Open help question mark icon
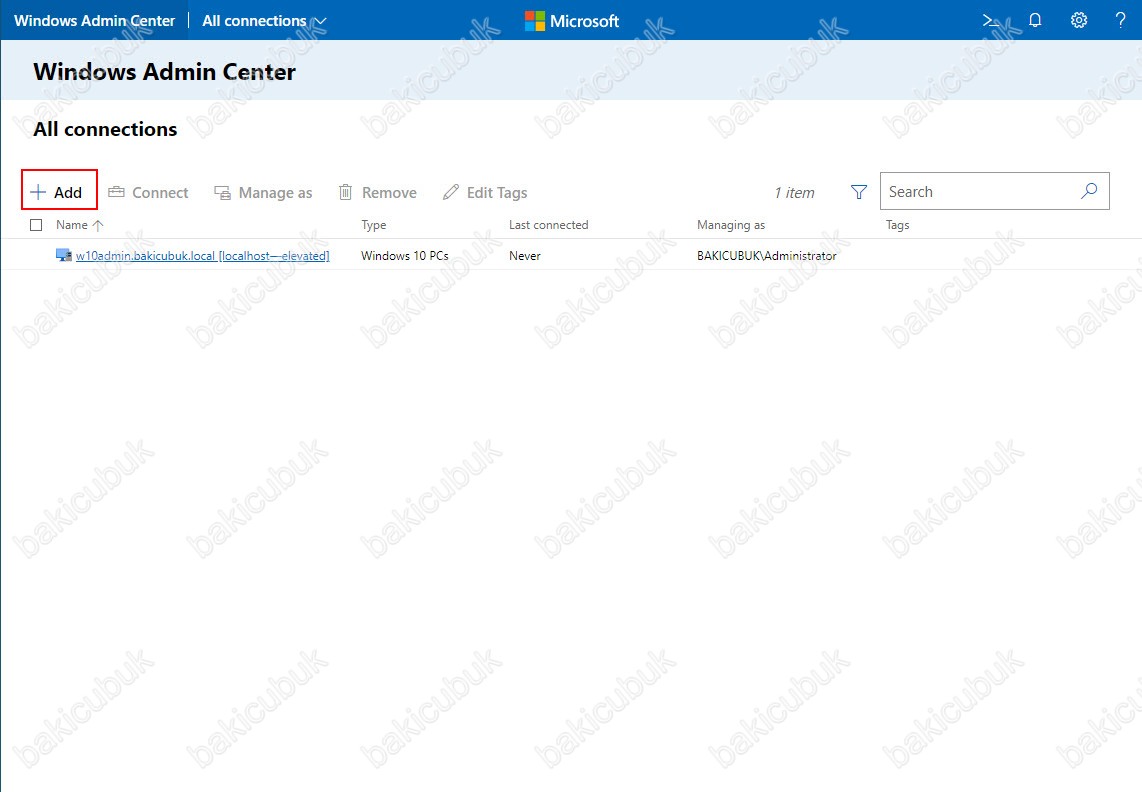The height and width of the screenshot is (792, 1142). pyautogui.click(x=1120, y=20)
